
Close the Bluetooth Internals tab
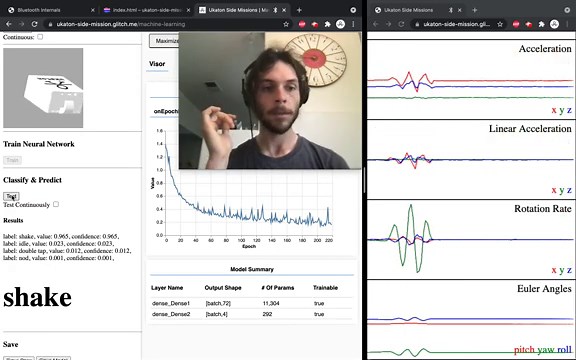pos(93,10)
